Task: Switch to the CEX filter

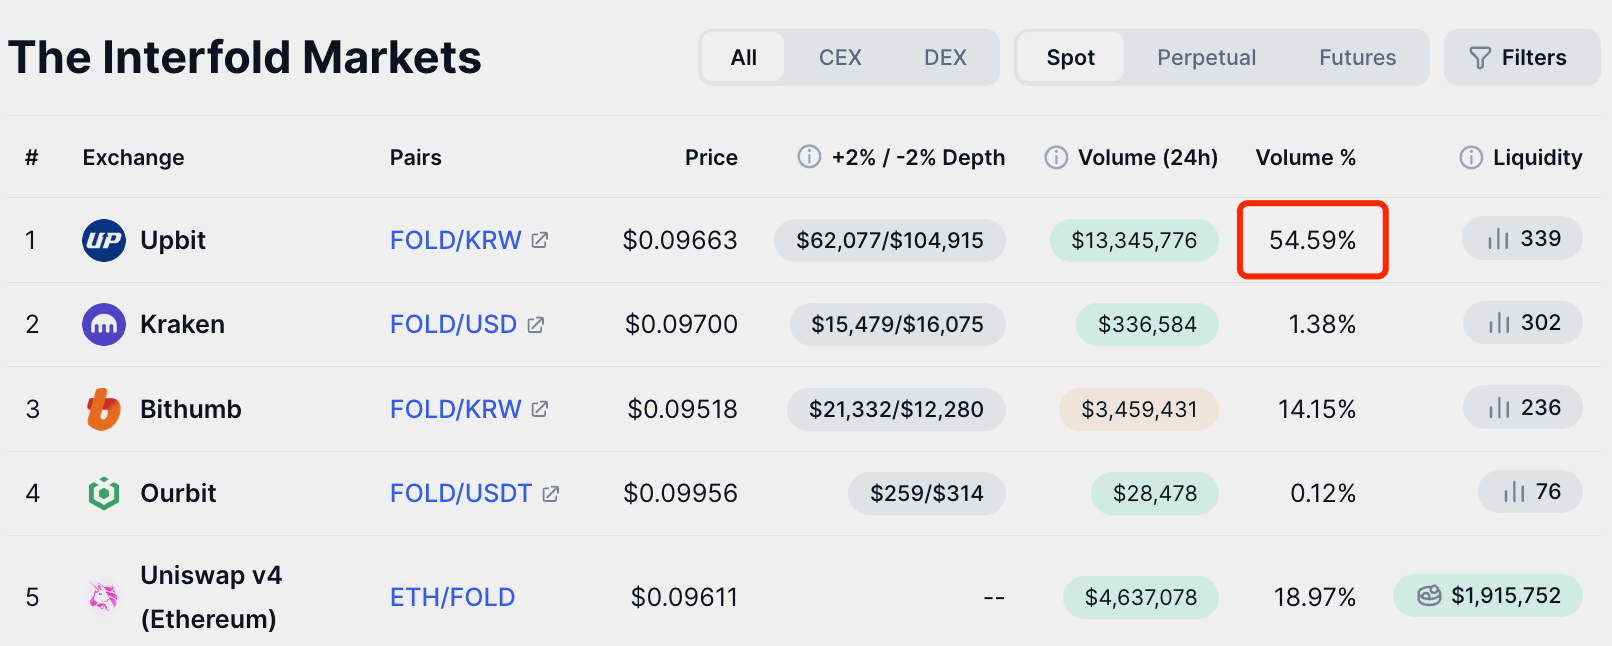Action: 840,58
